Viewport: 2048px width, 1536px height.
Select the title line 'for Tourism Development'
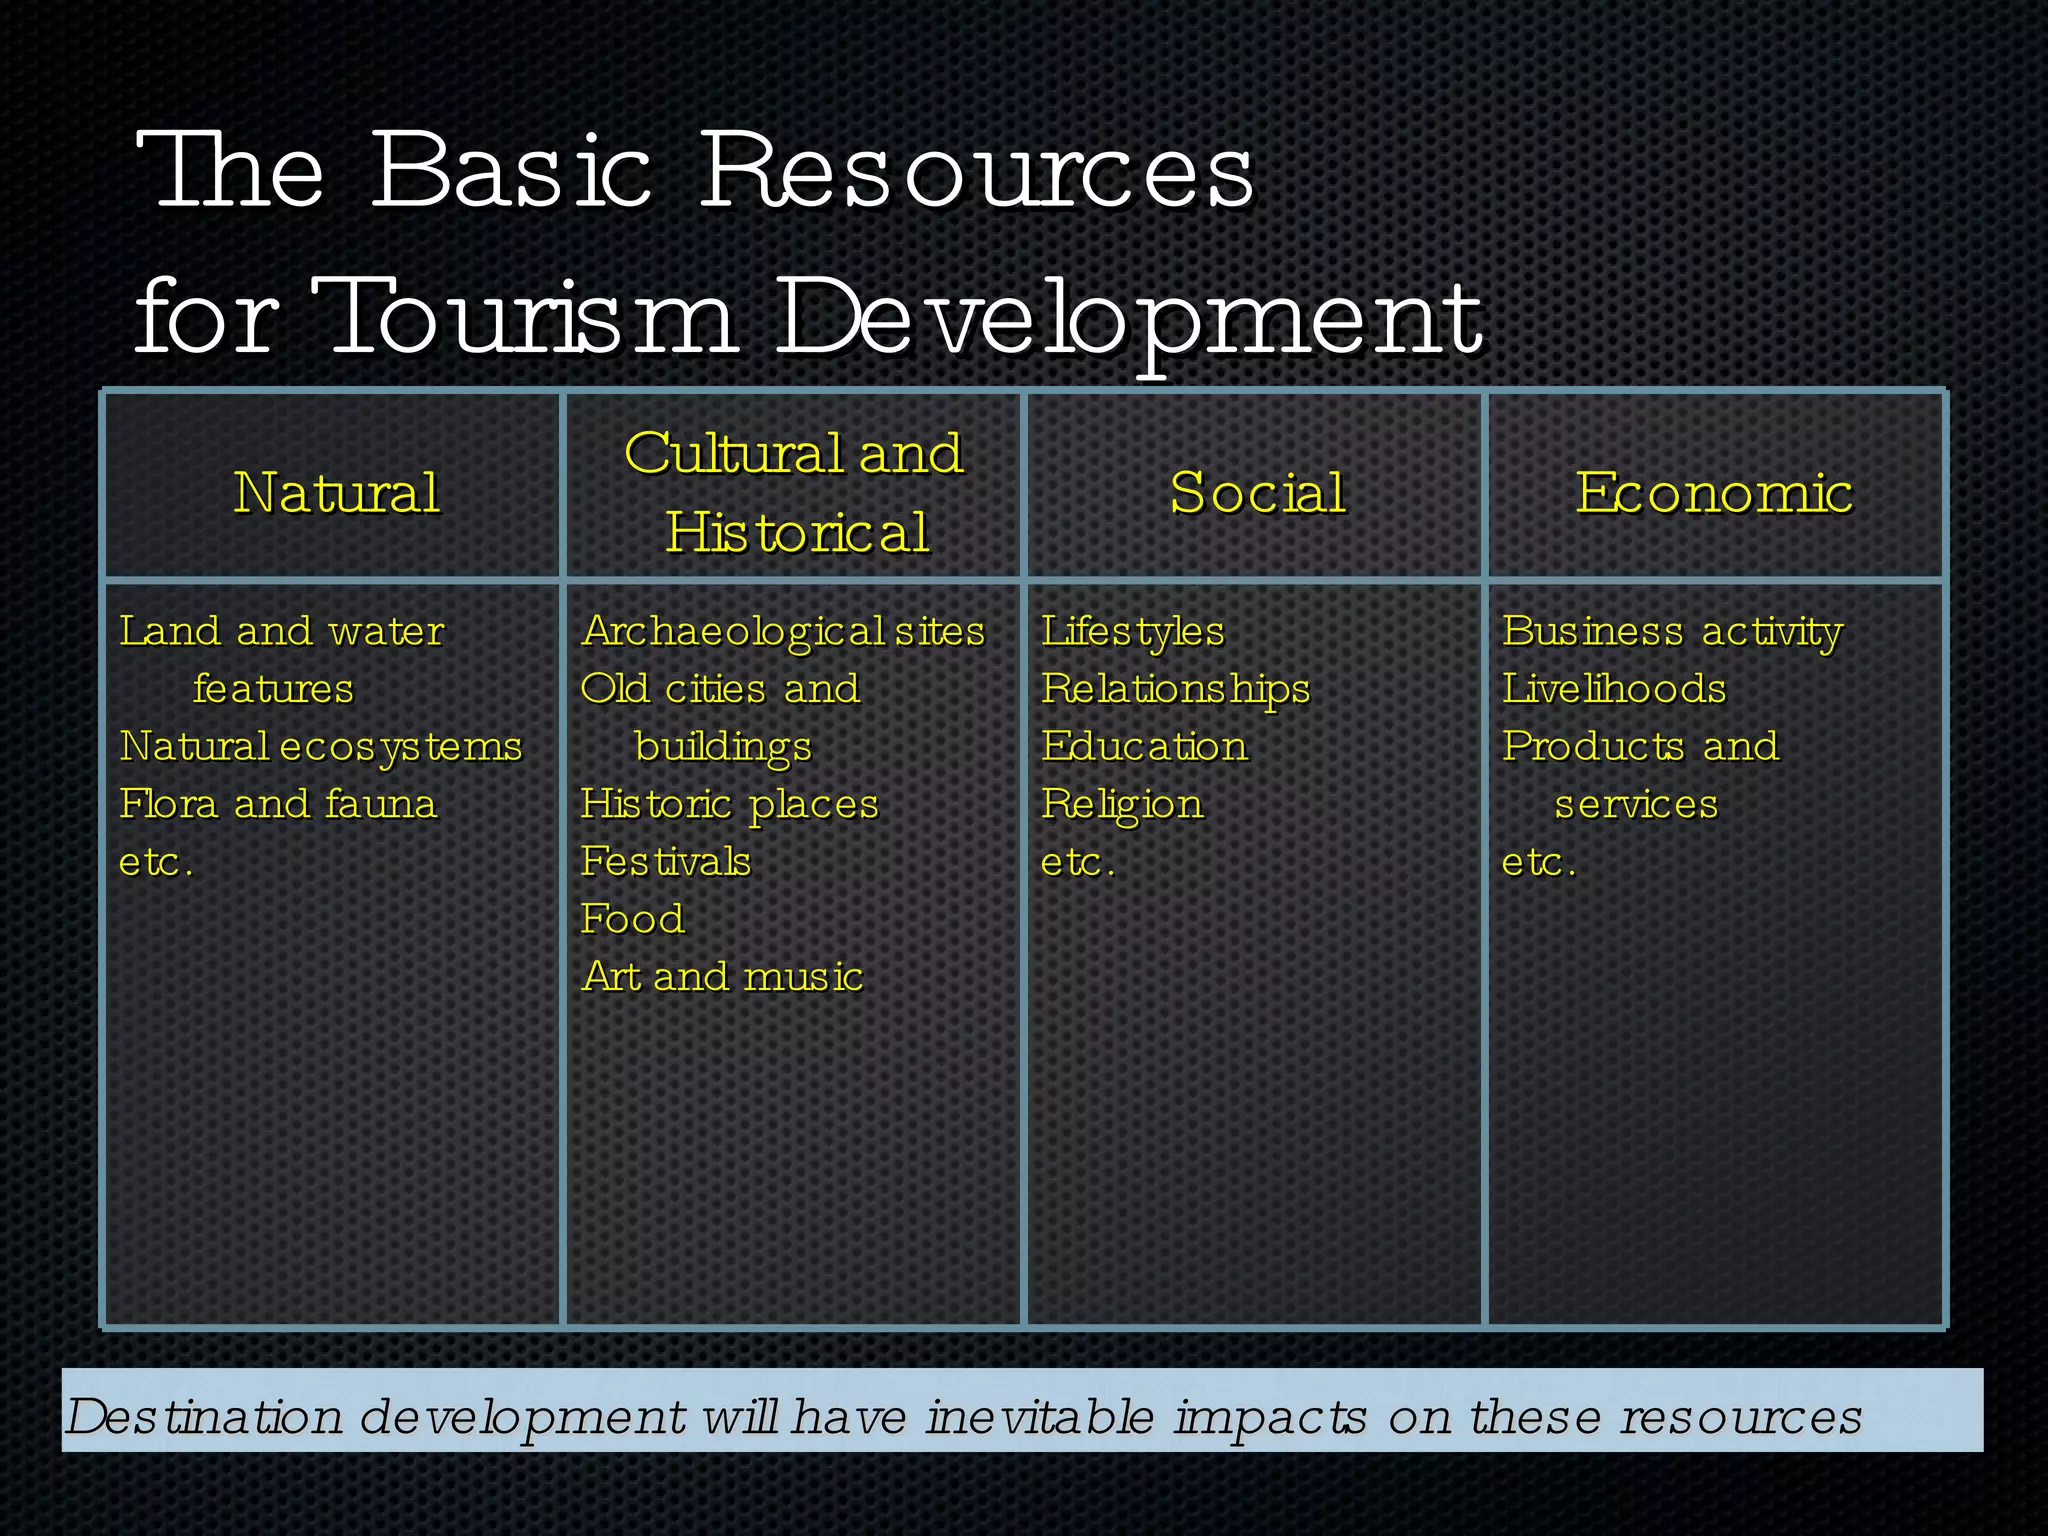(809, 321)
